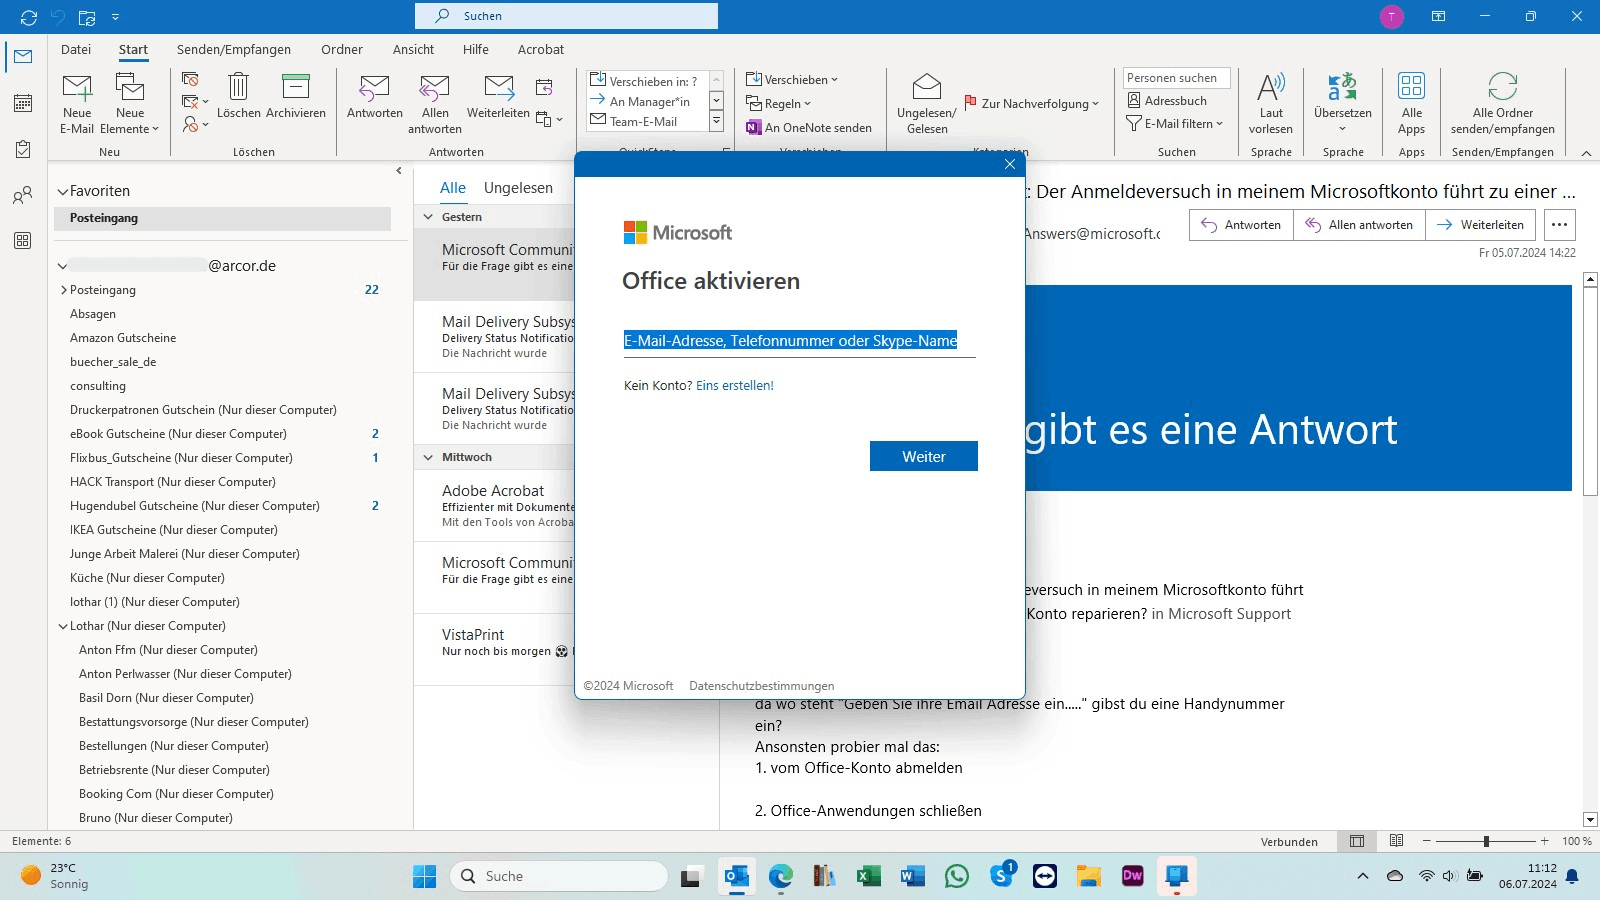Switch to the Mail view in sidebar
Image resolution: width=1600 pixels, height=900 pixels.
coord(23,57)
